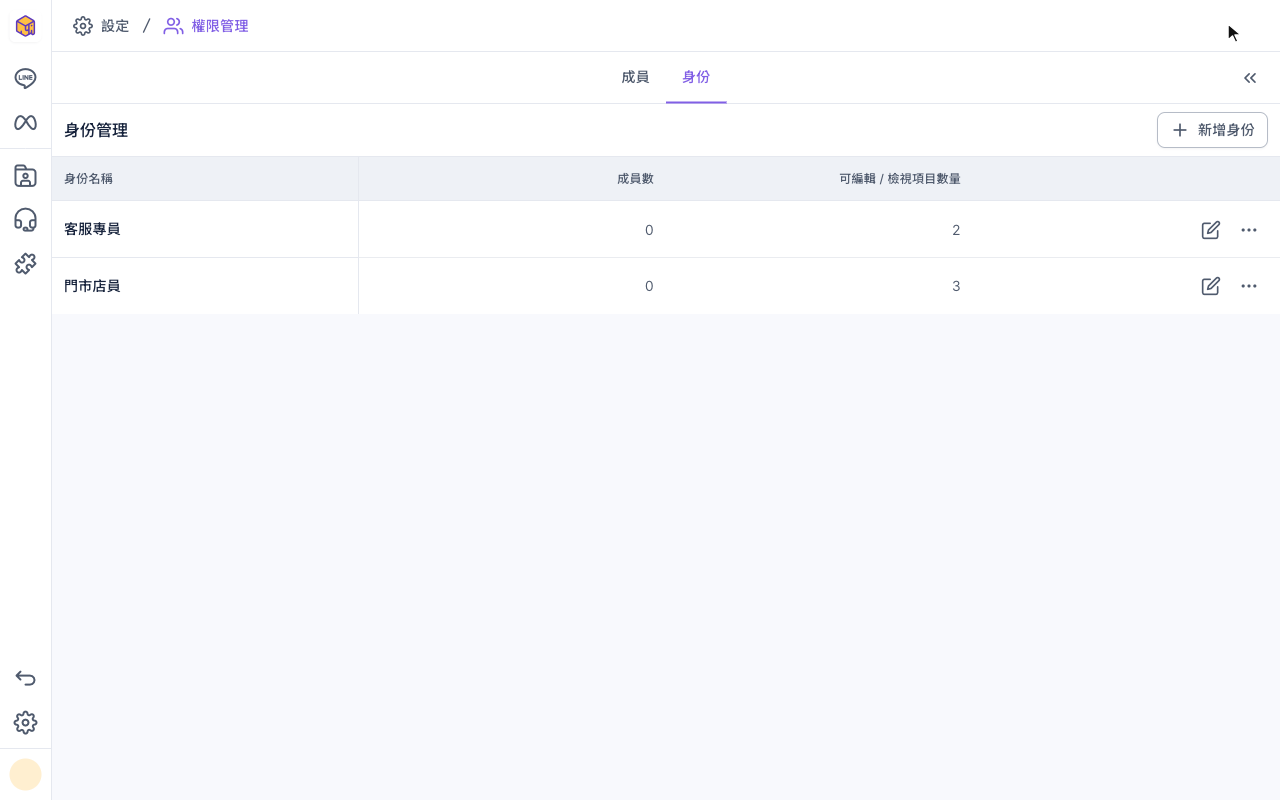Edit the 客服專員 role

[x=1210, y=230]
